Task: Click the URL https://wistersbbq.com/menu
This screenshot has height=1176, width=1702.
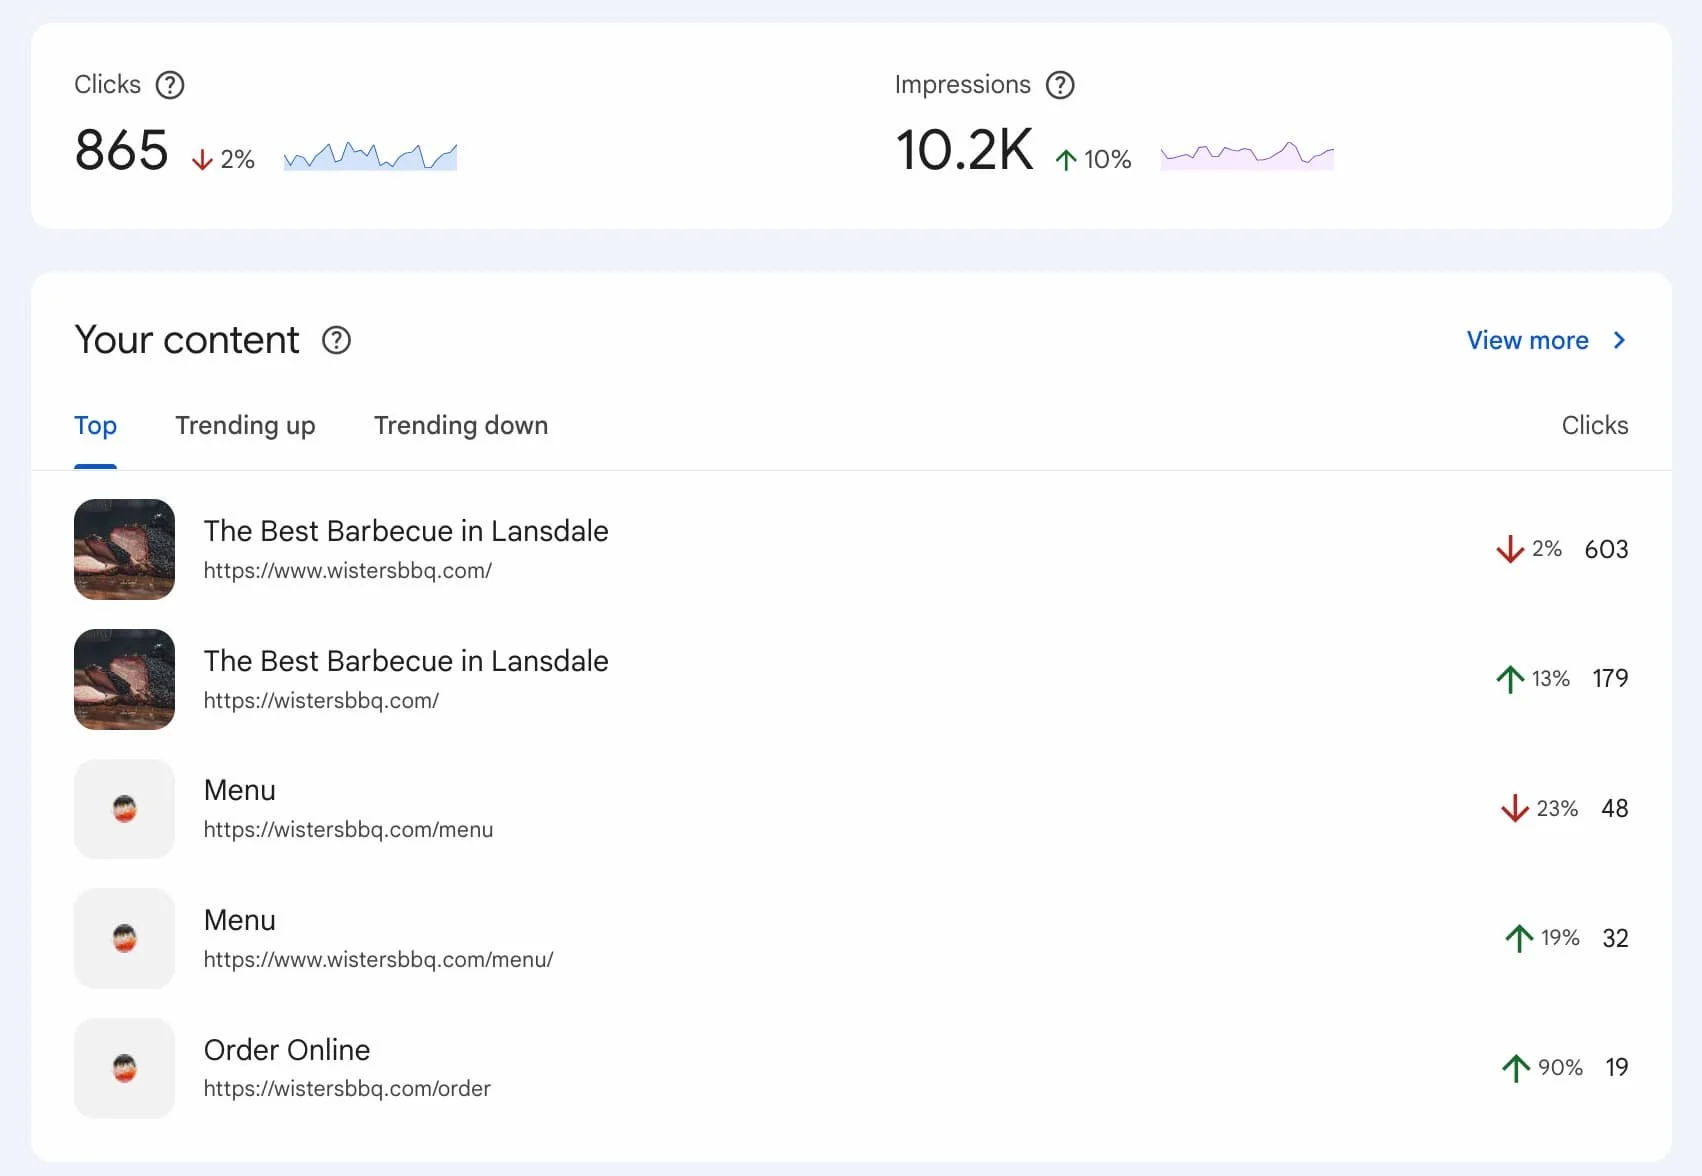Action: 348,830
